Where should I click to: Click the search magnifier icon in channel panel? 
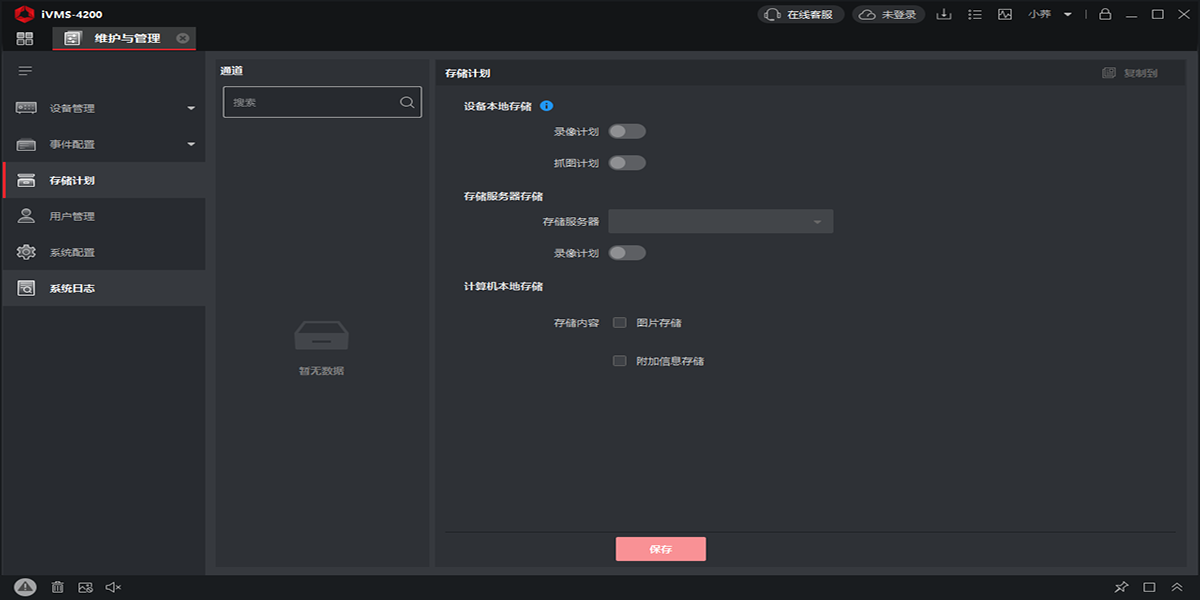[407, 102]
